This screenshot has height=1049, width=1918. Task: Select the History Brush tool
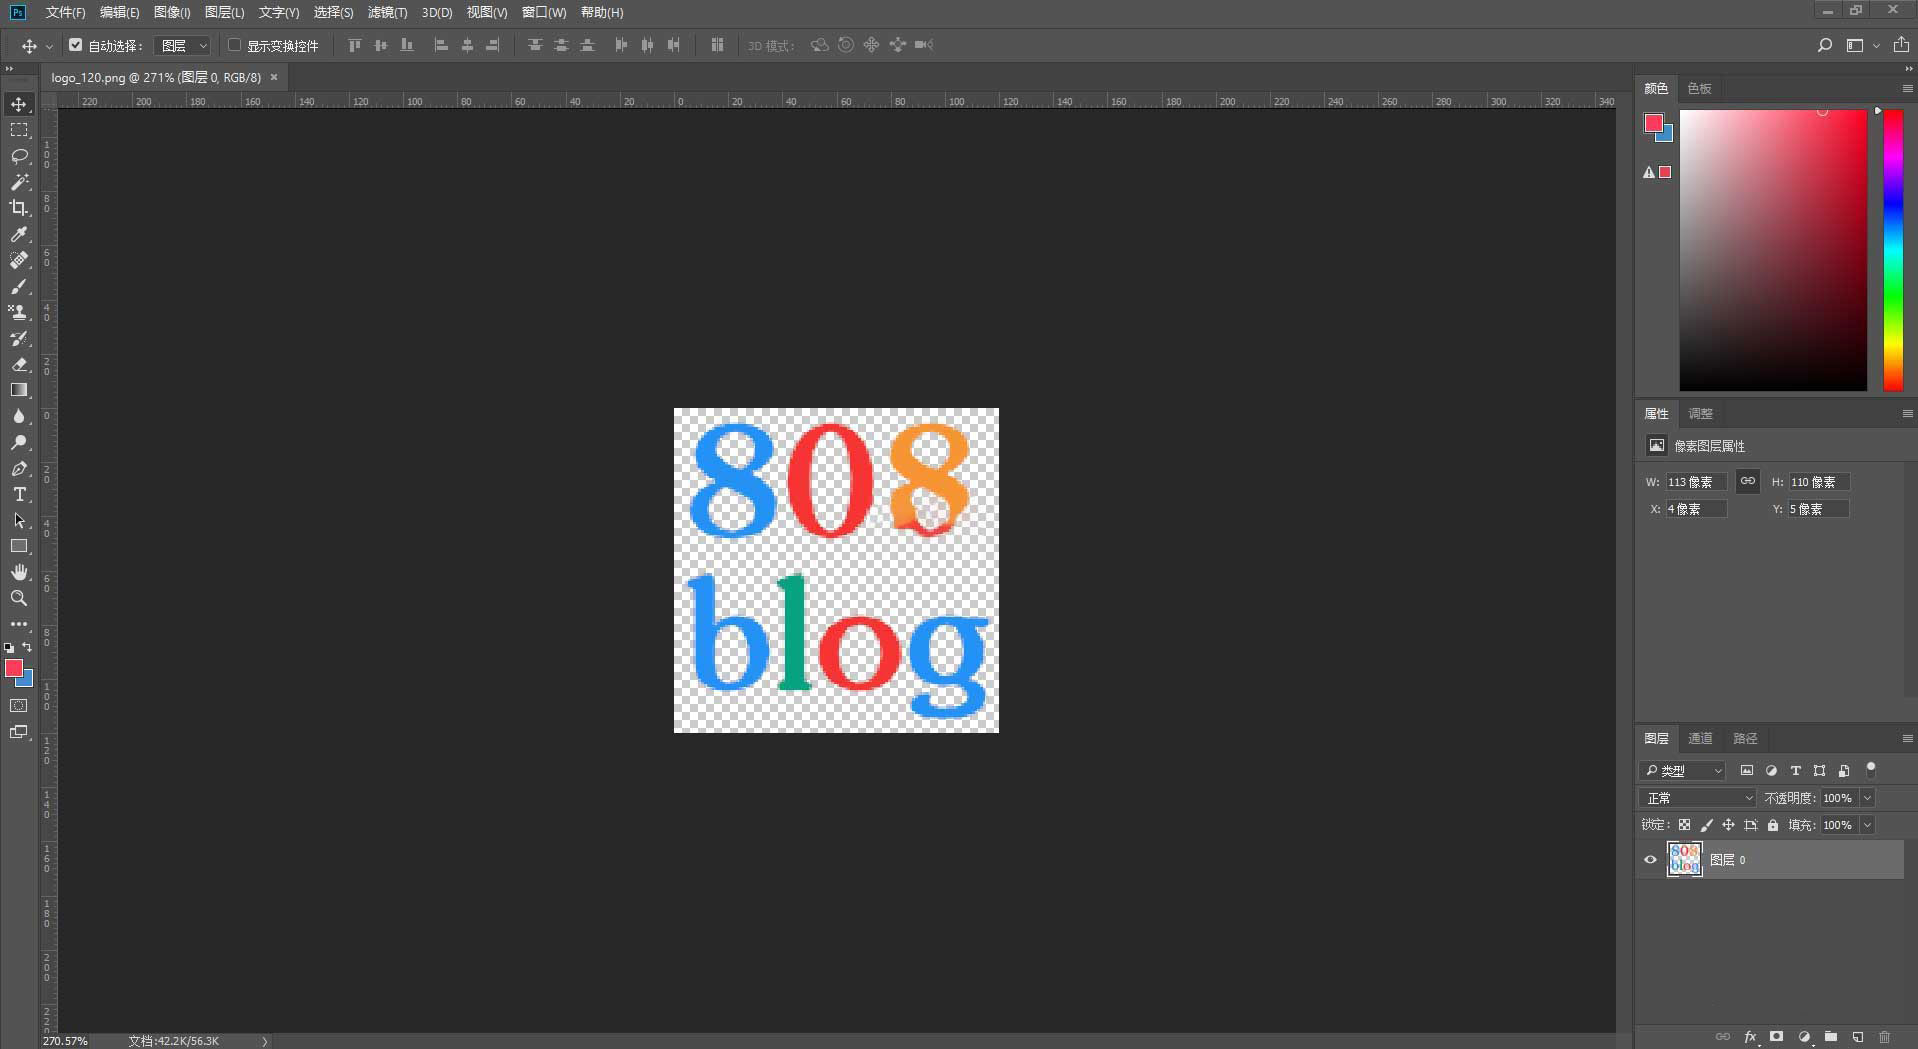click(x=19, y=338)
